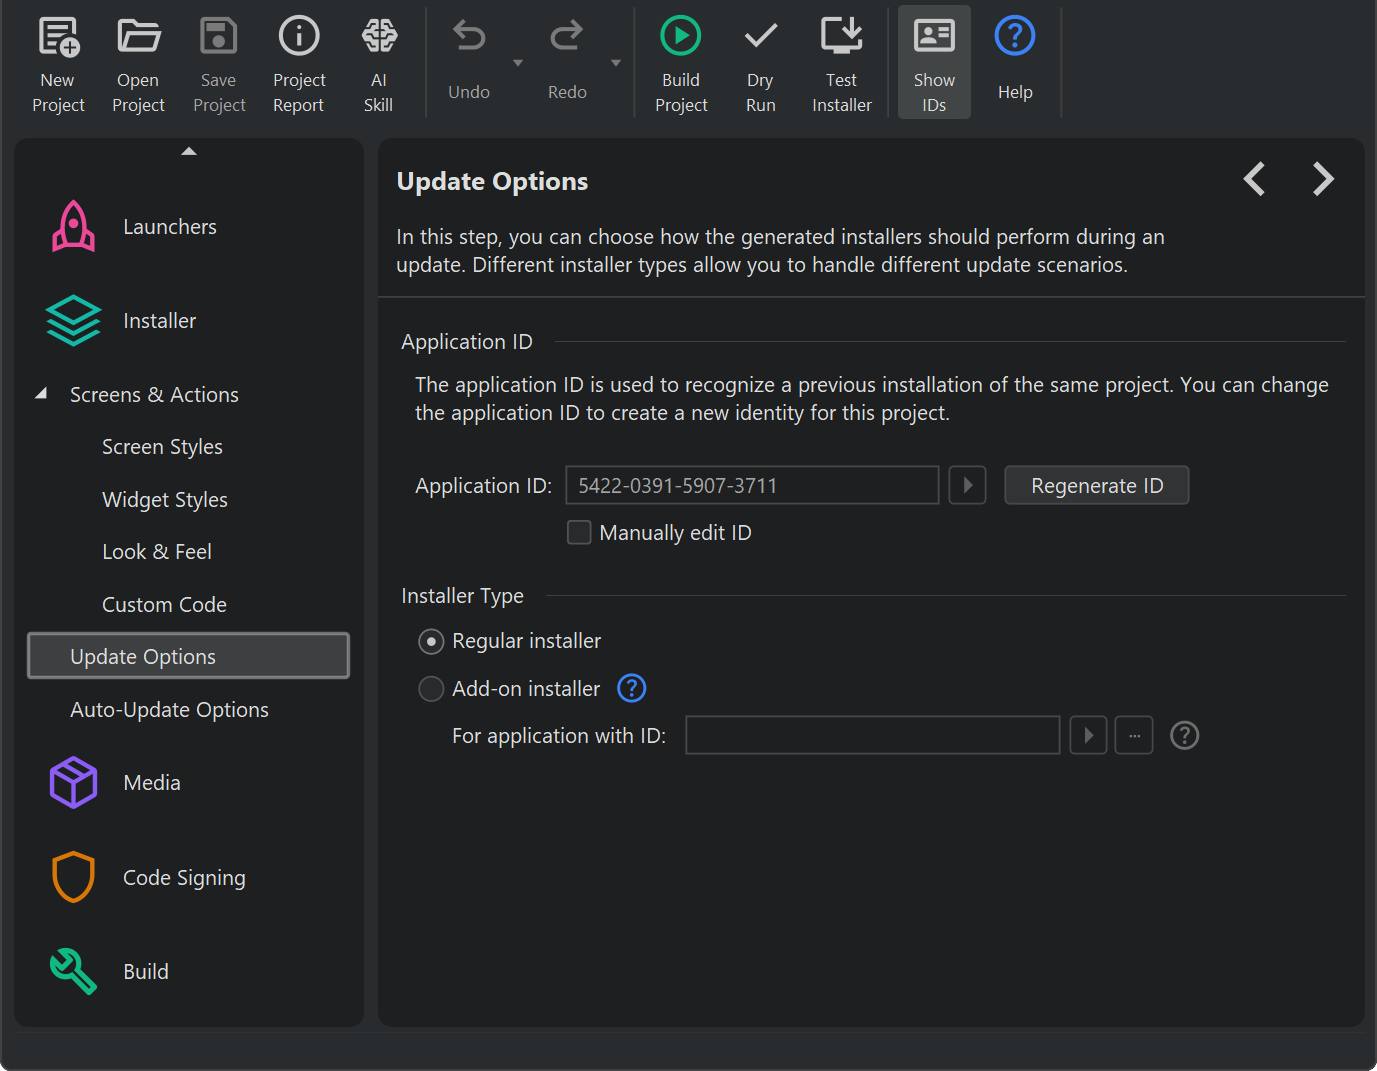Open variable menu beside add-on application ID

click(1089, 735)
